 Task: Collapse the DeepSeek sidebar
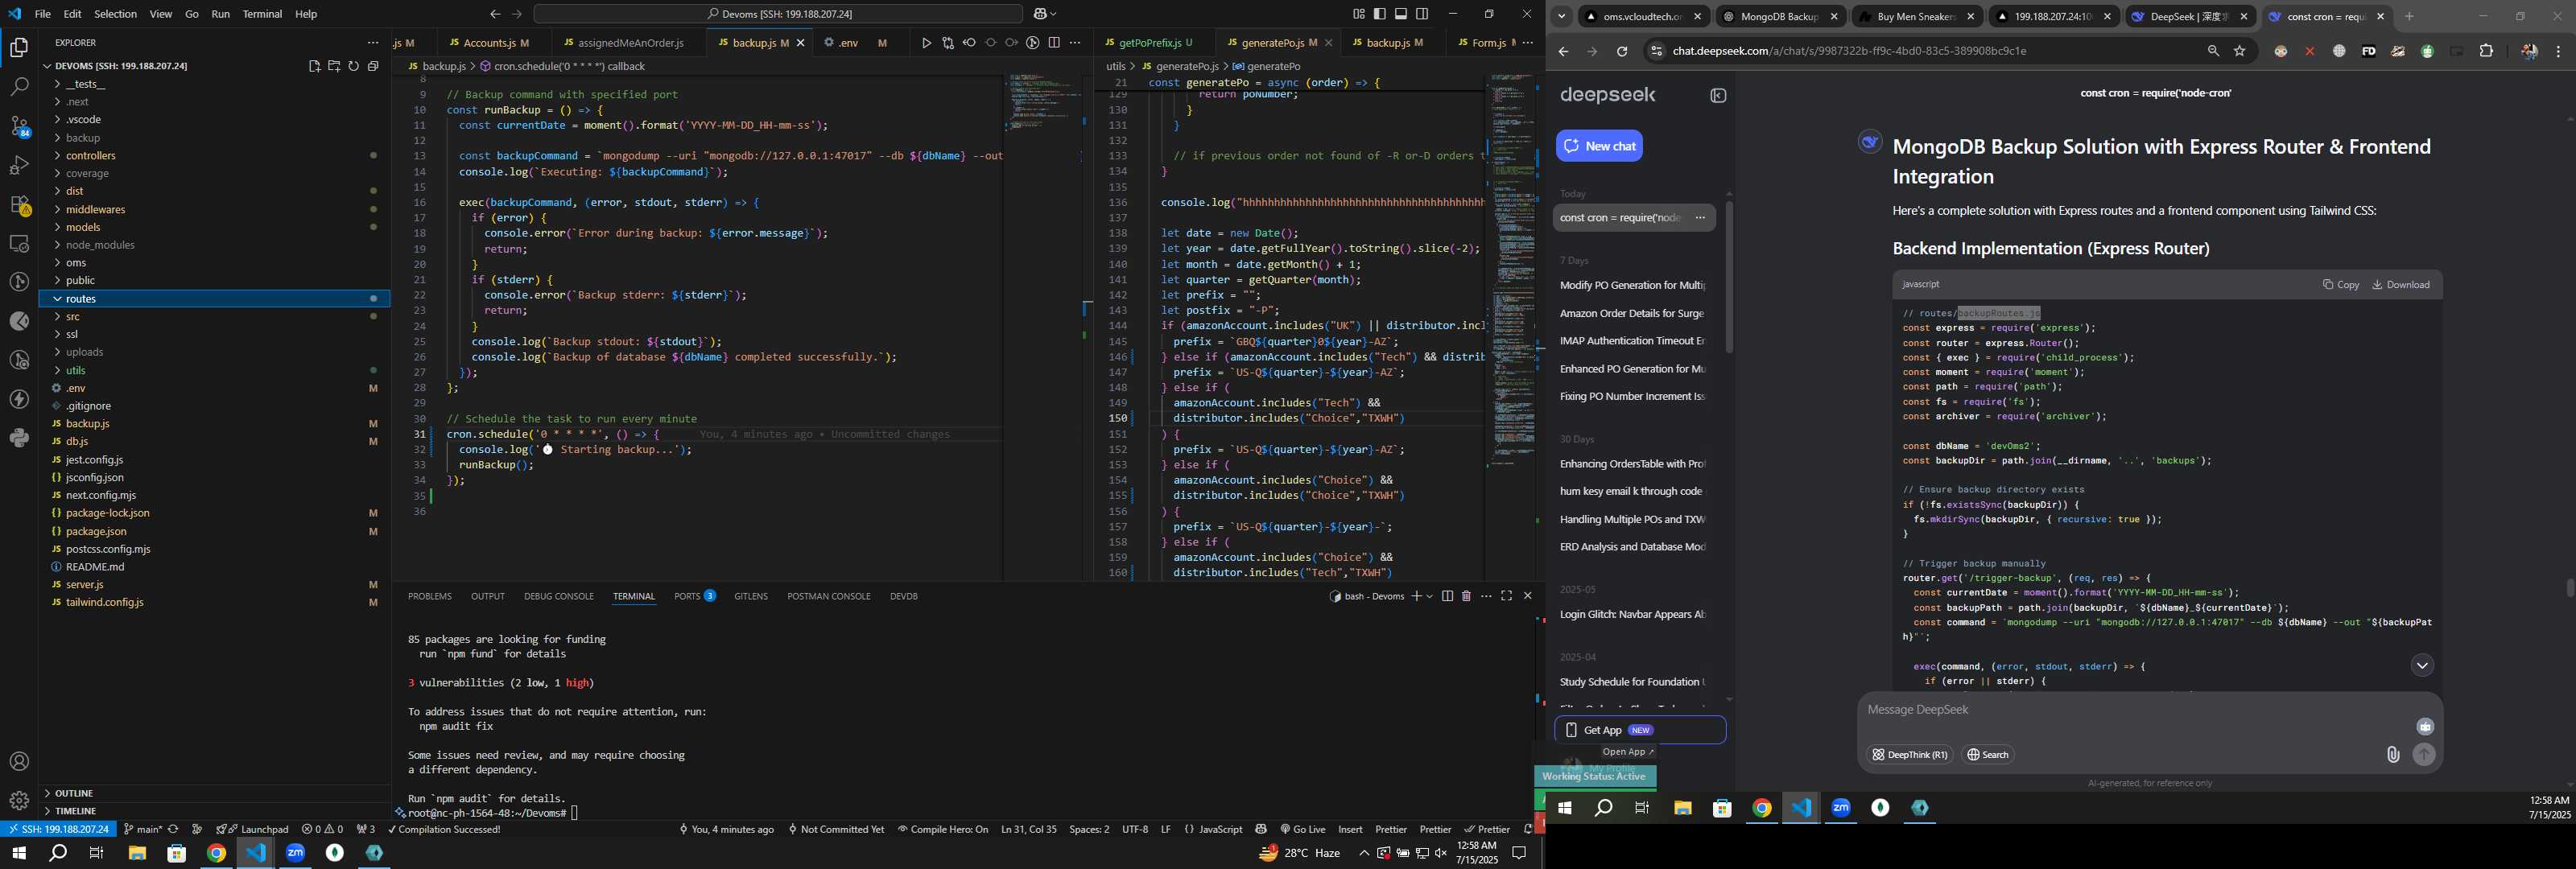pos(1718,96)
